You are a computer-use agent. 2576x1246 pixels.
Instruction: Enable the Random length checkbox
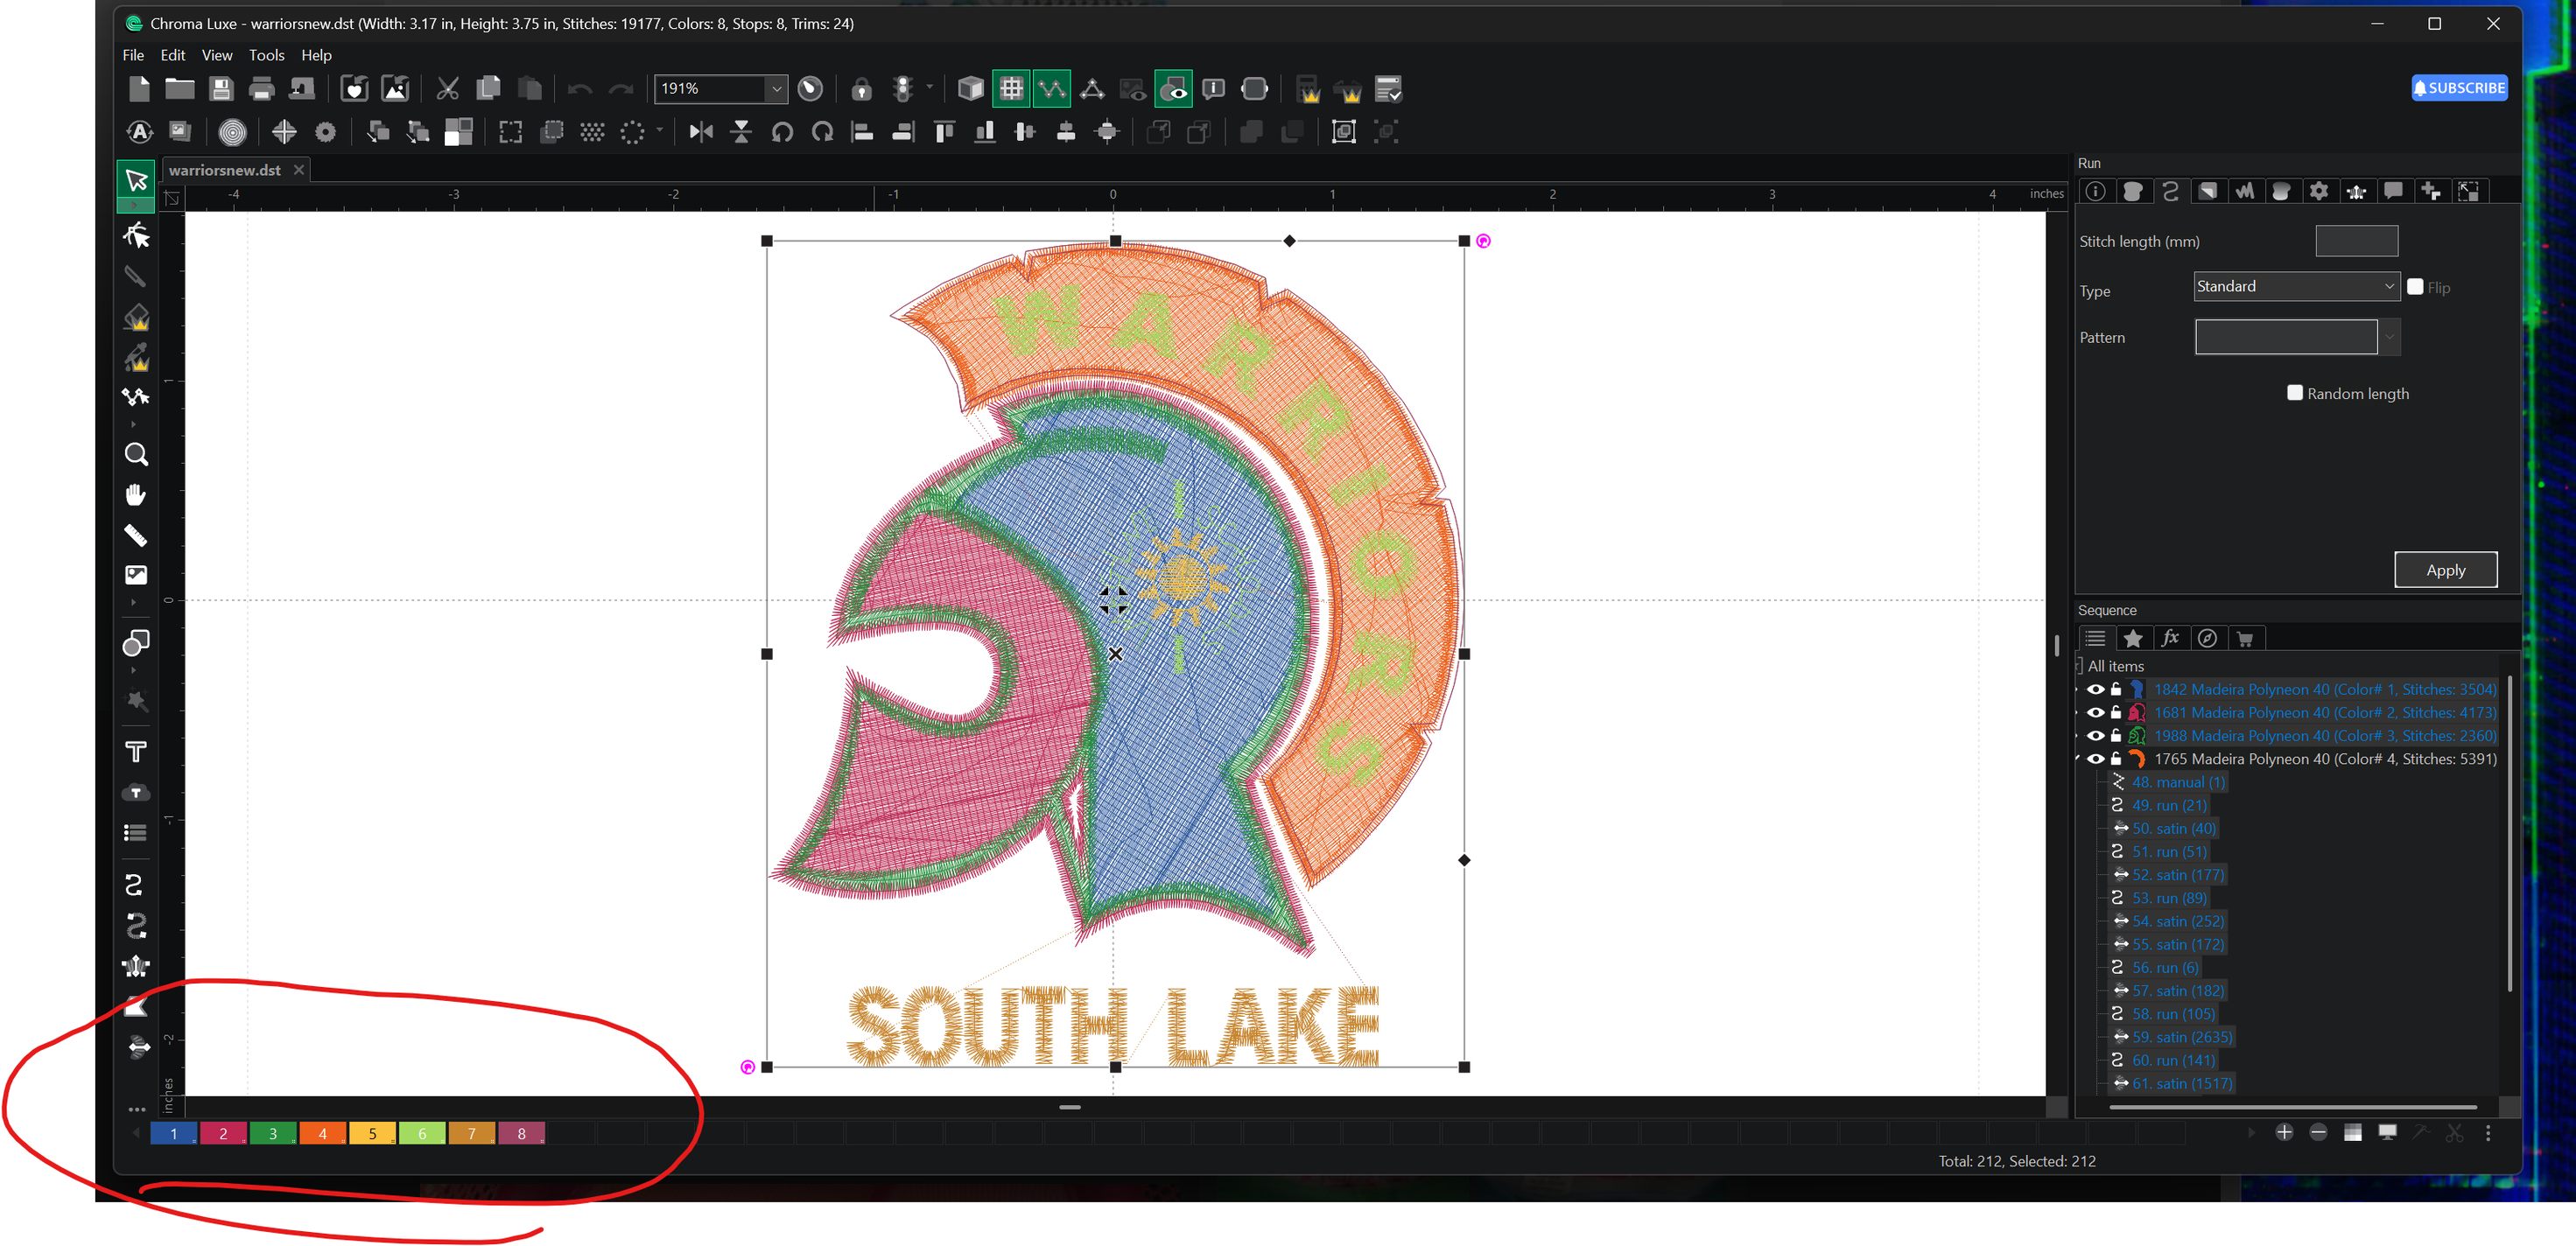(x=2295, y=393)
